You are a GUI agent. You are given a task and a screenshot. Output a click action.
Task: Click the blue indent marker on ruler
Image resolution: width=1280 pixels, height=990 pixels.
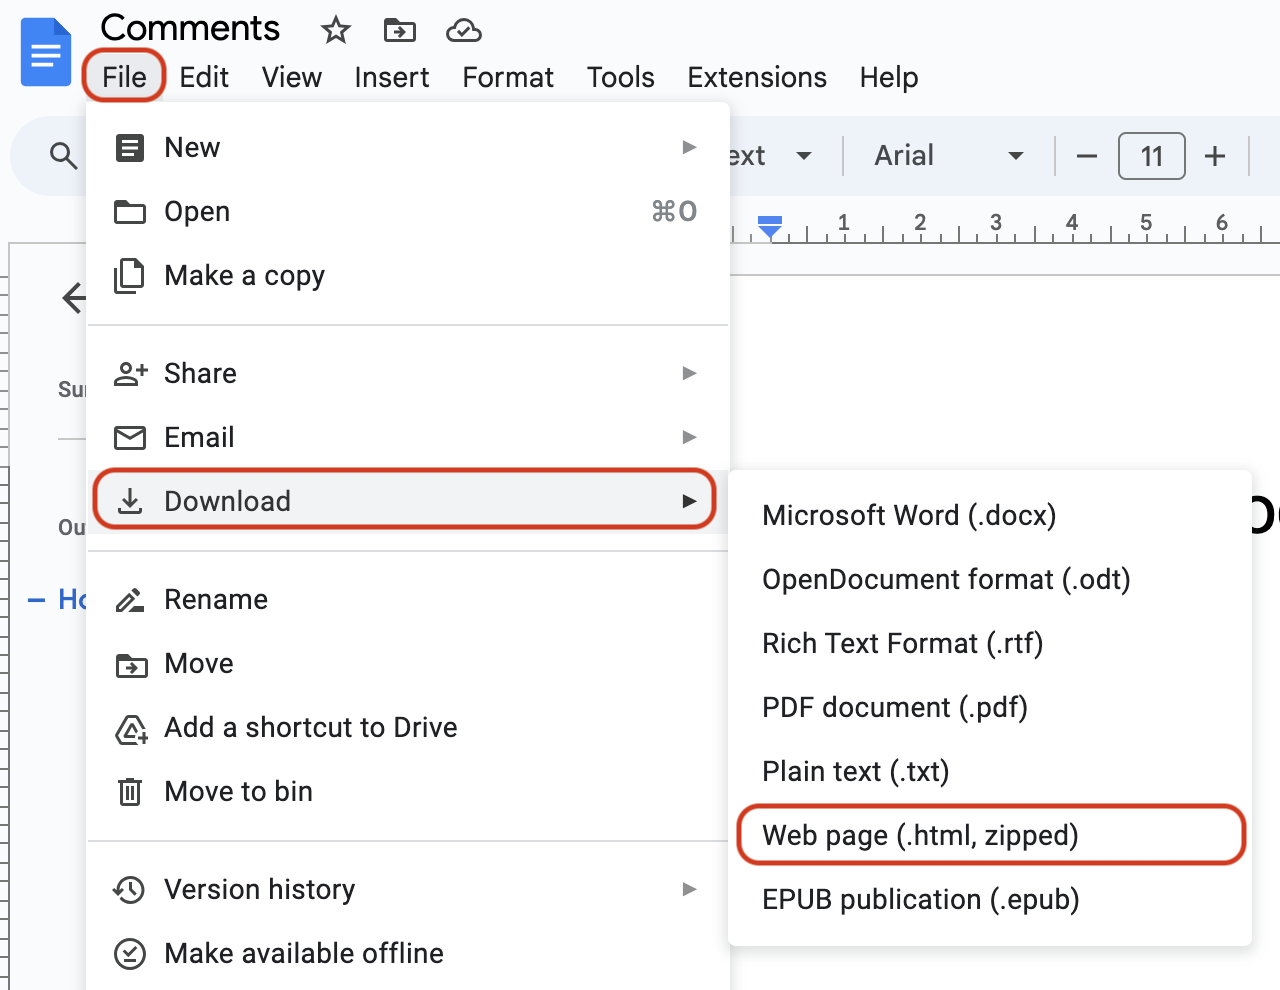coord(770,227)
